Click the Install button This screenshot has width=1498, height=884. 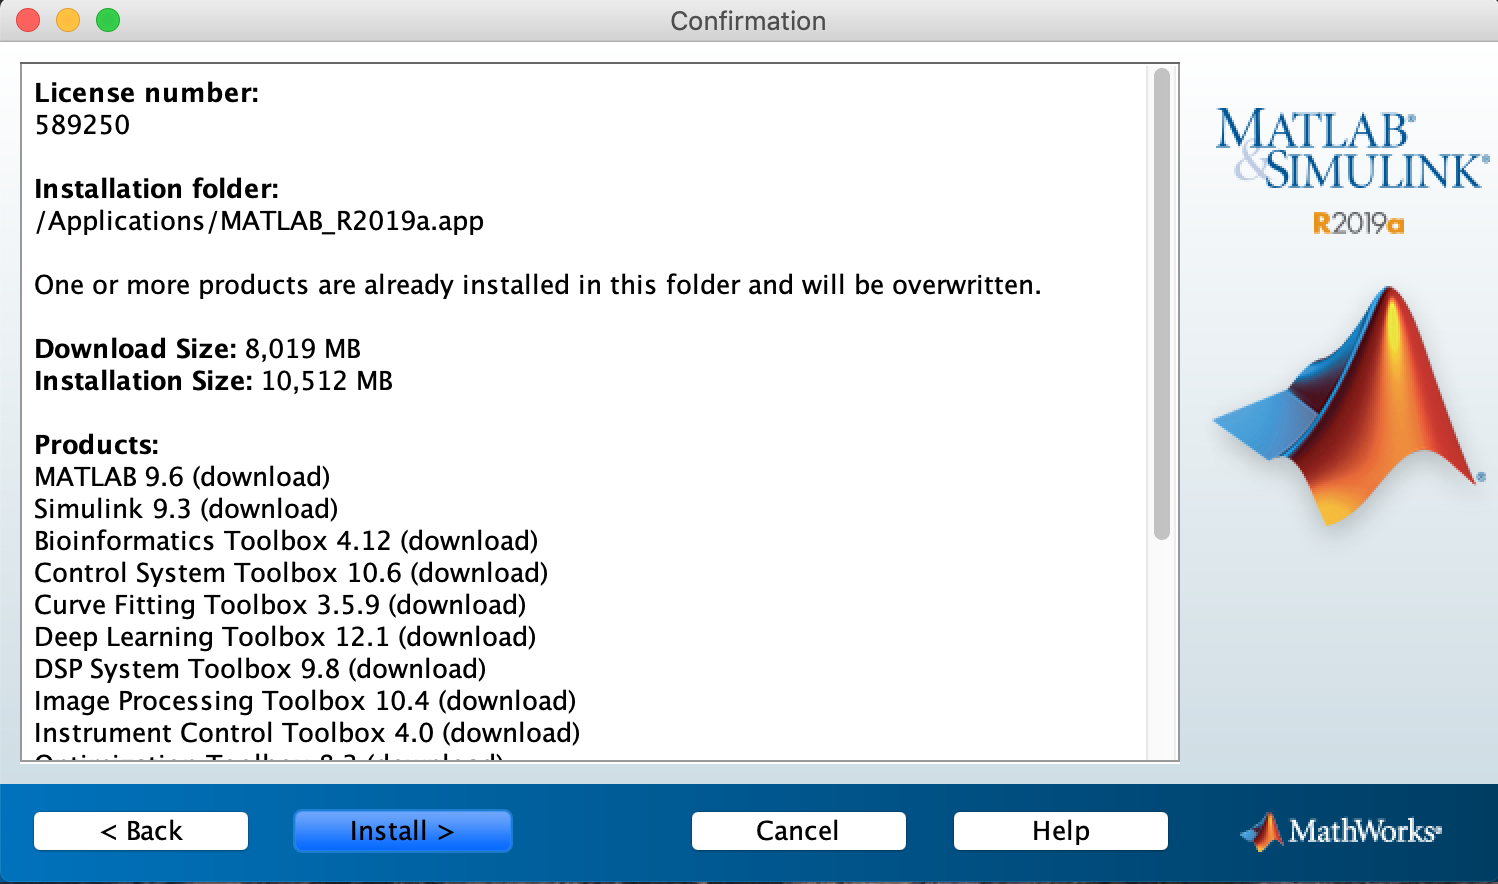tap(402, 830)
